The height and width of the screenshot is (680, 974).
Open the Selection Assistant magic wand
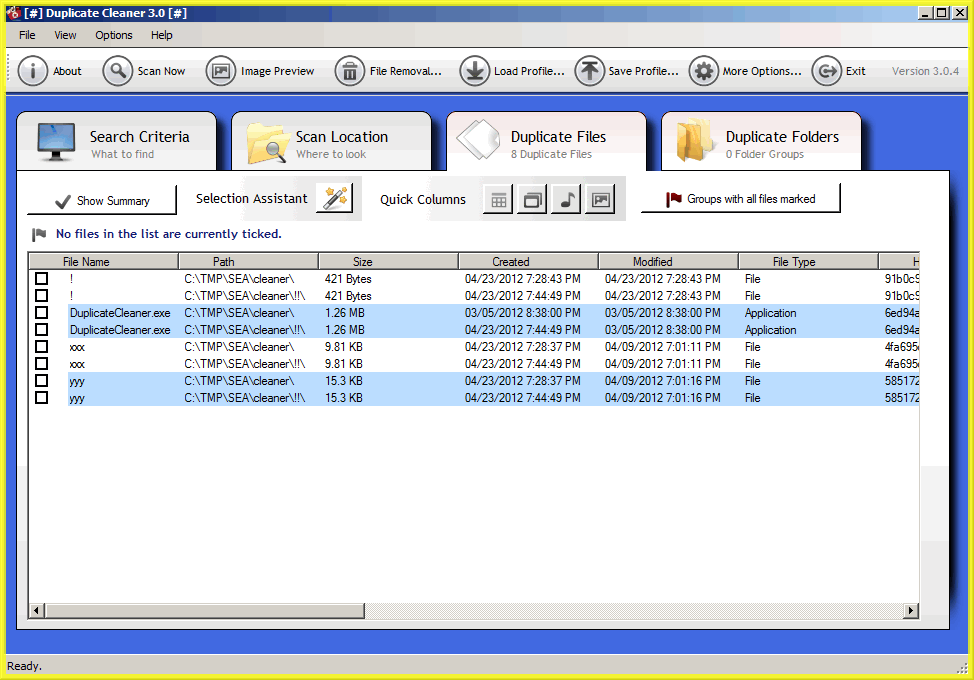pos(334,198)
